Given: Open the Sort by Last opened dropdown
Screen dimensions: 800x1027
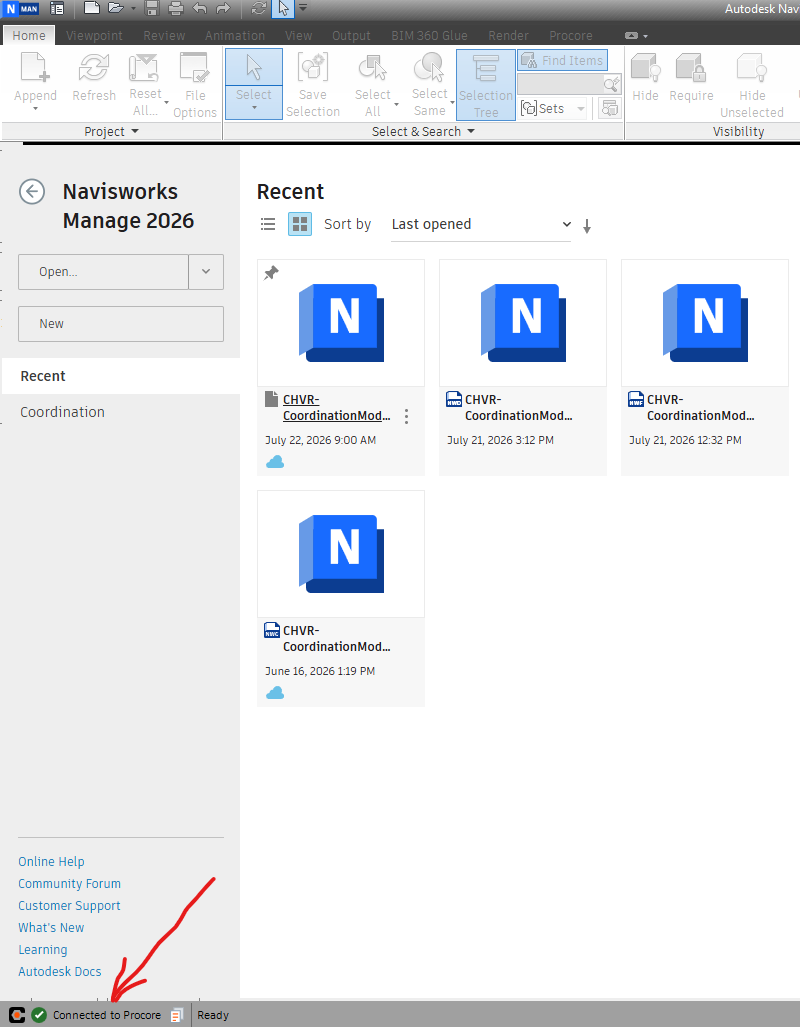Looking at the screenshot, I should (x=481, y=224).
